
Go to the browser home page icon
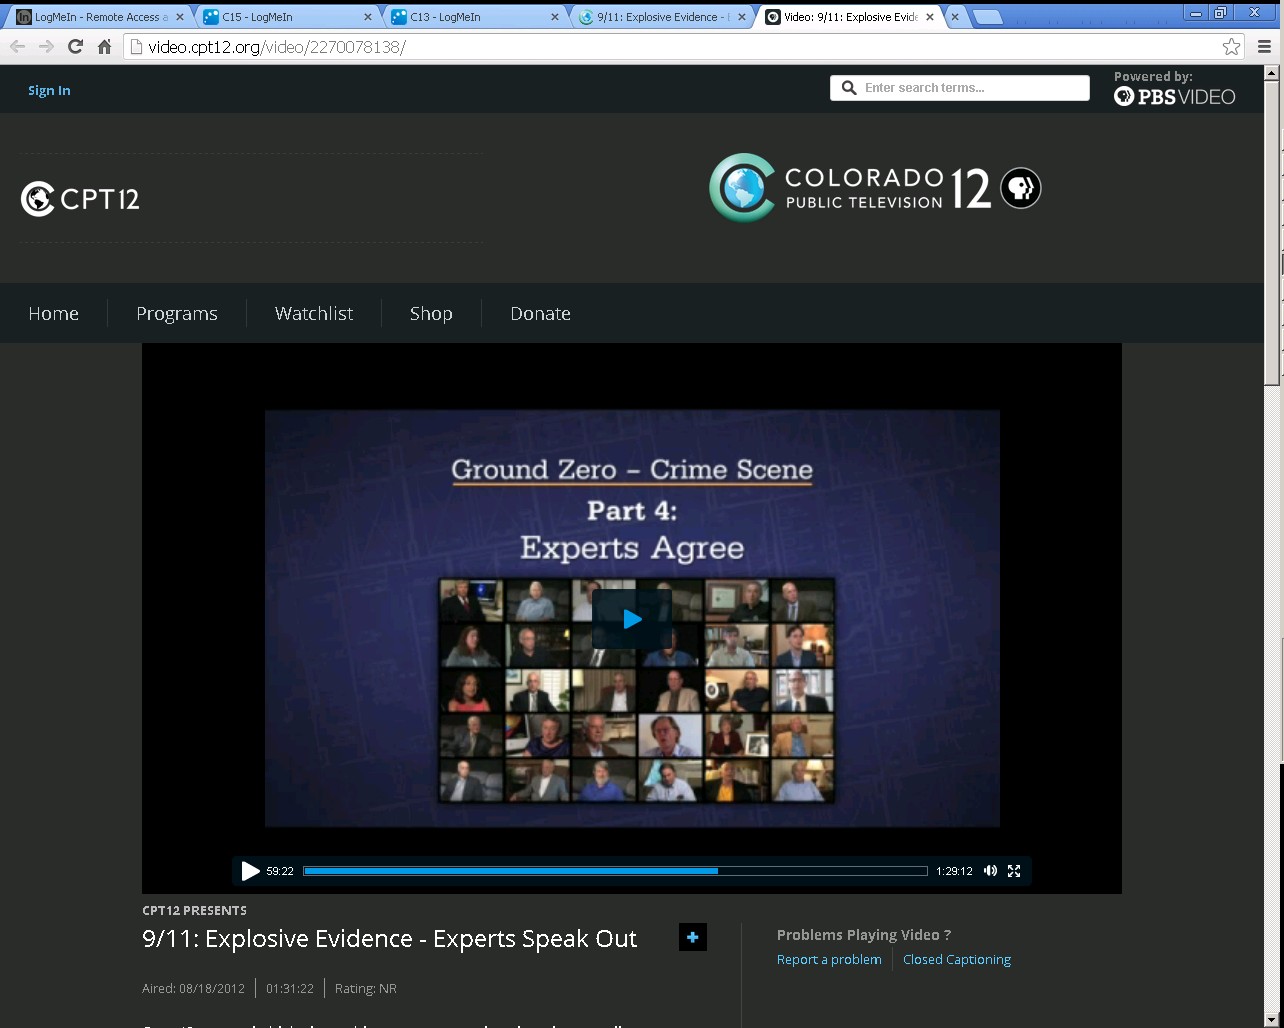104,46
